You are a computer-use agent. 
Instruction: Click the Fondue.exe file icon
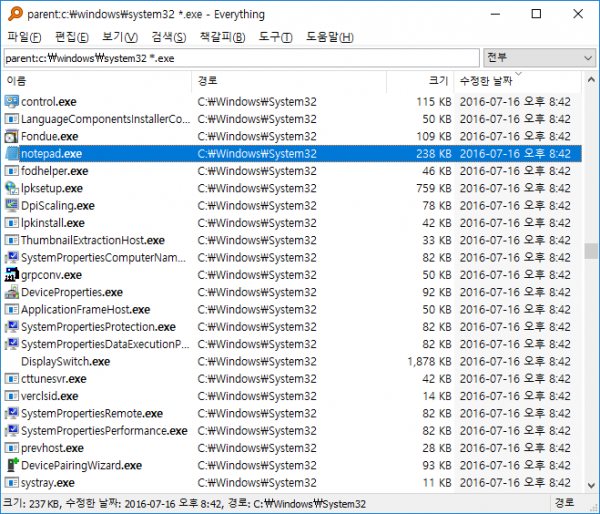click(11, 136)
